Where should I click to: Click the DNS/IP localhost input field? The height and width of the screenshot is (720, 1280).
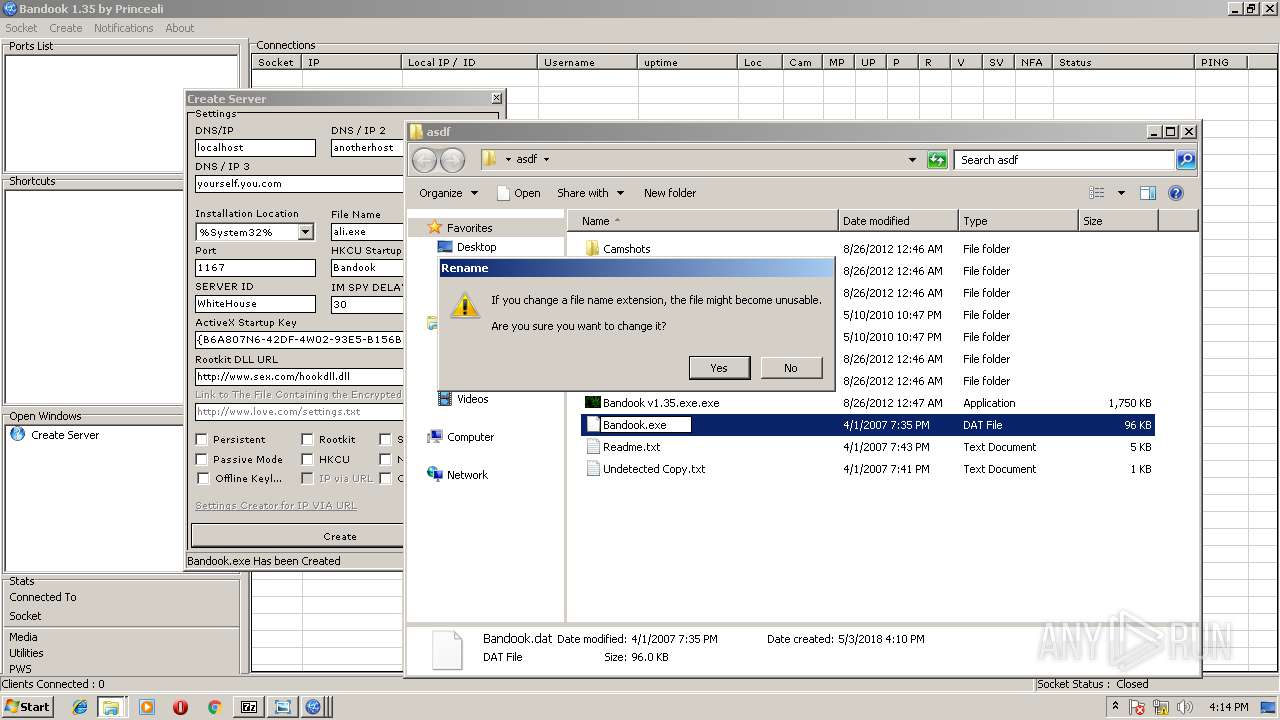tap(255, 147)
